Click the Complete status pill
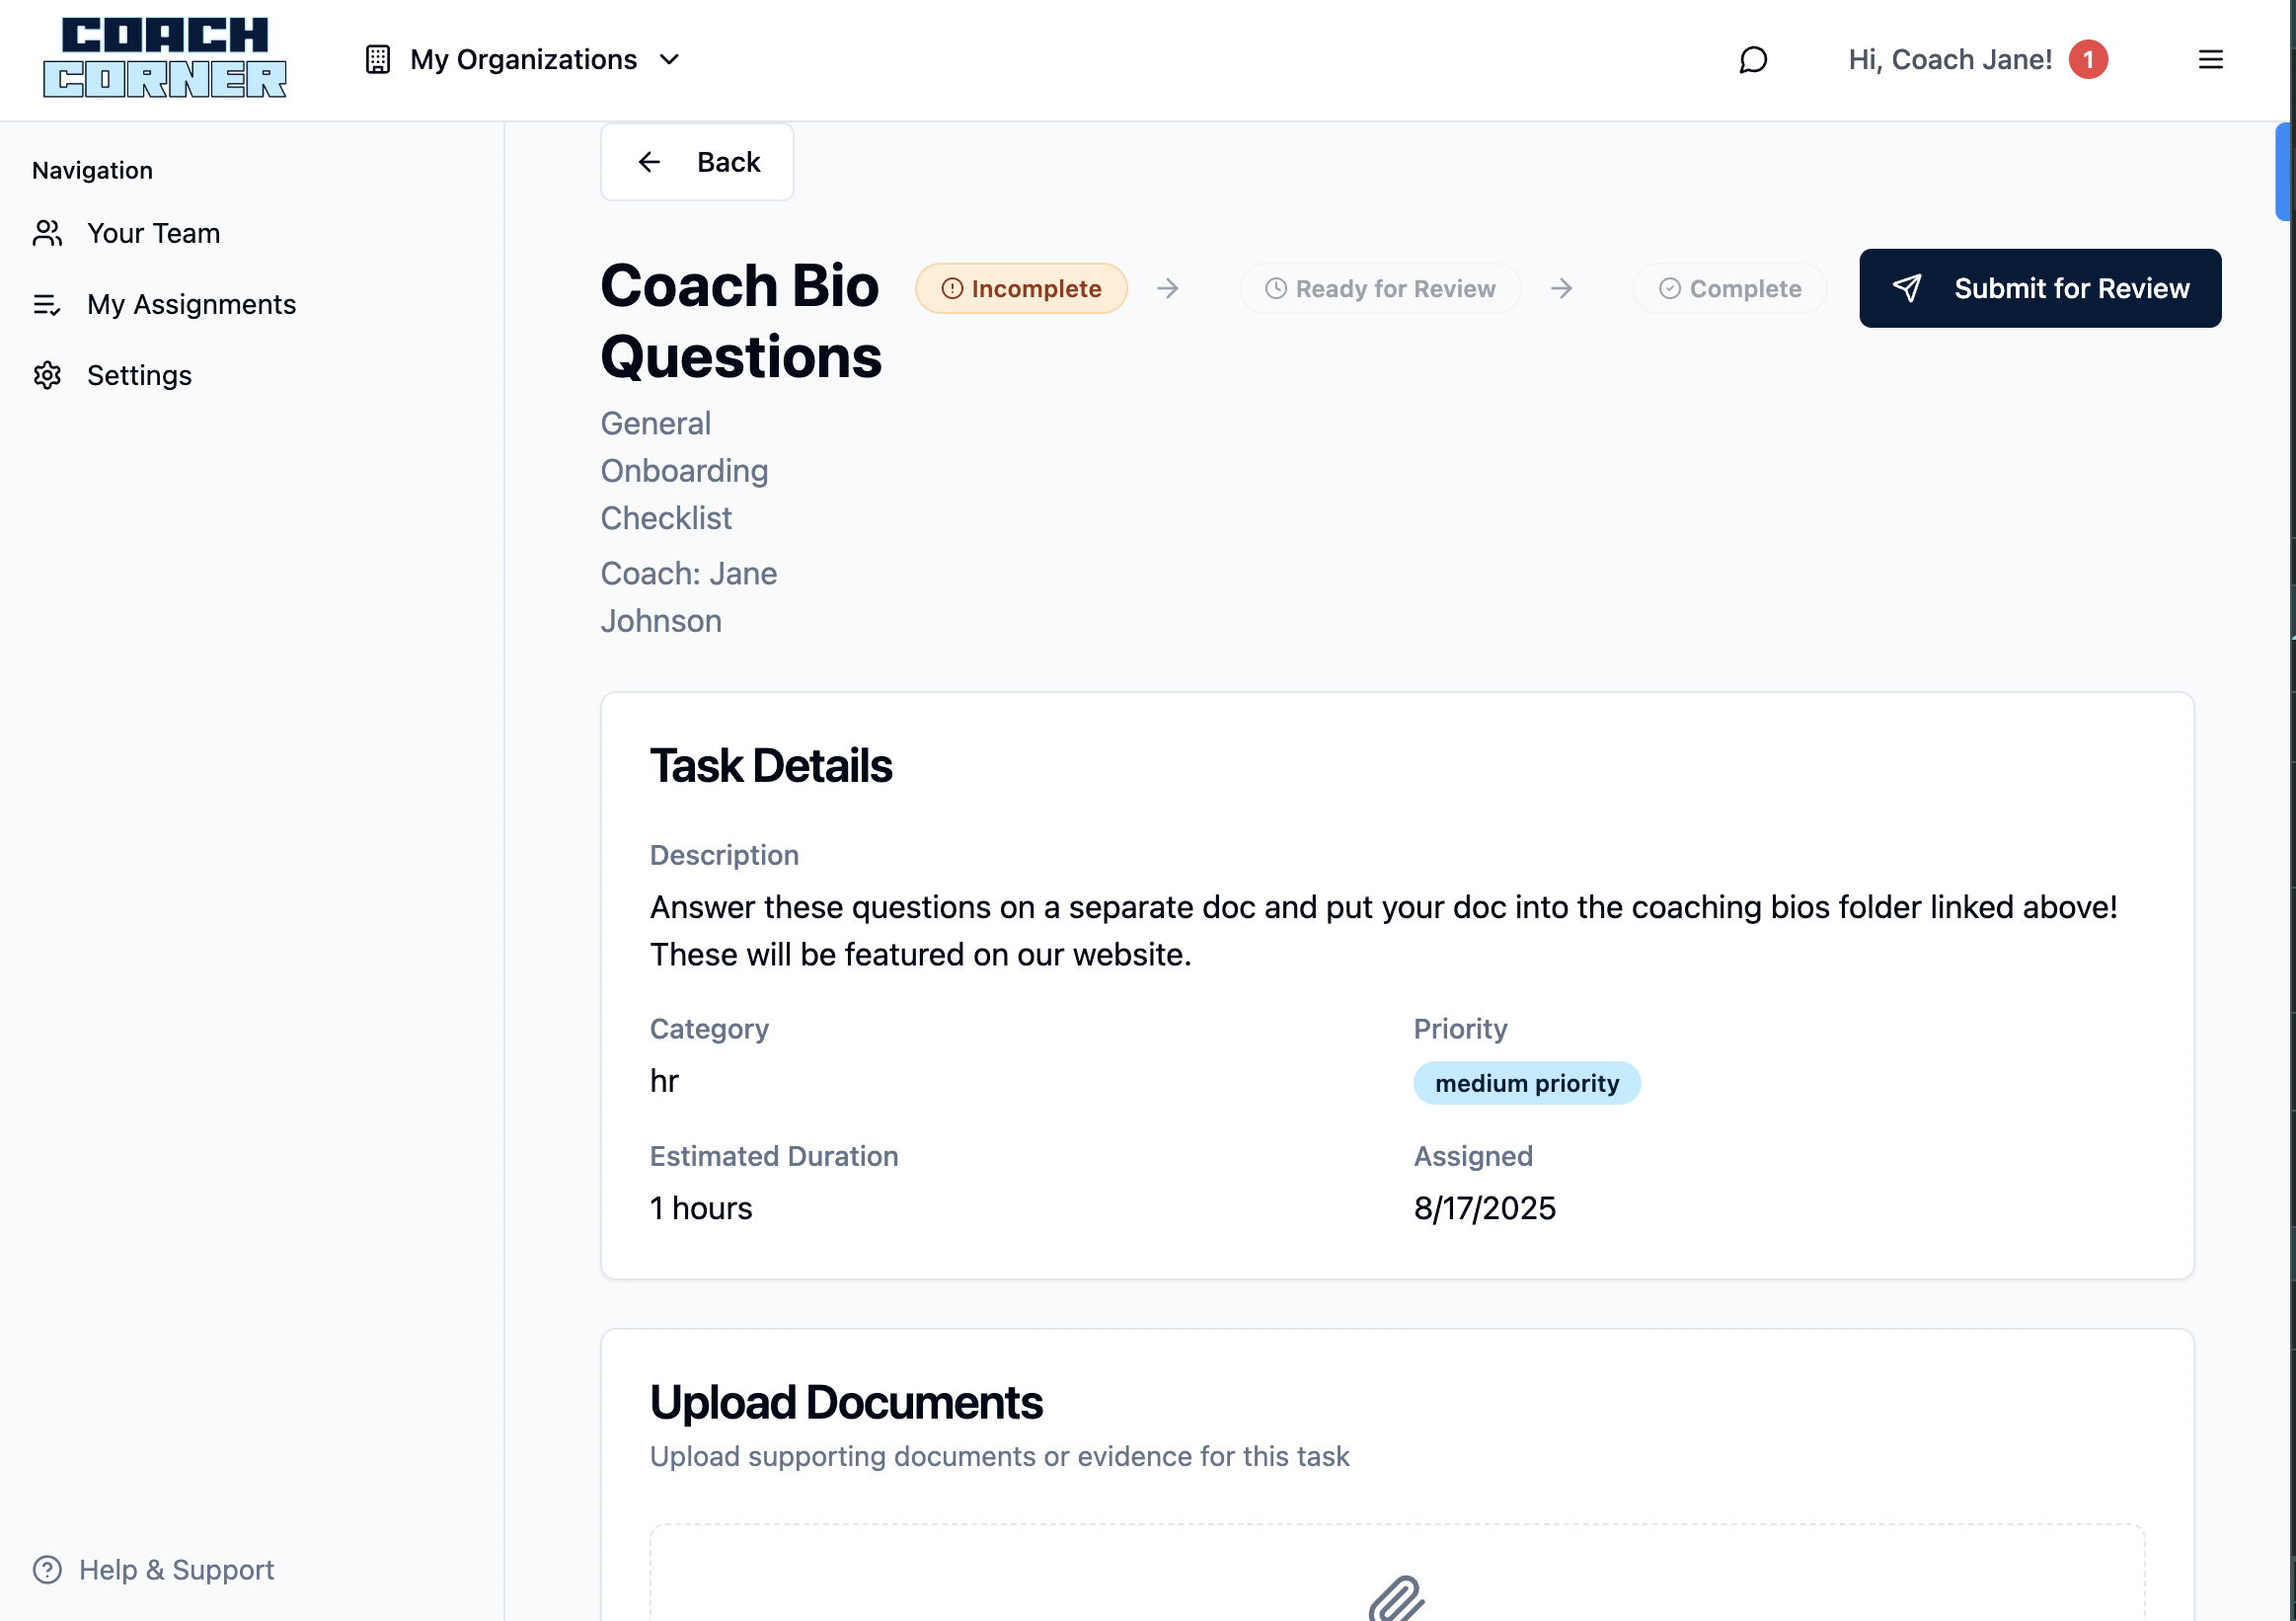The image size is (2296, 1621). tap(1730, 288)
